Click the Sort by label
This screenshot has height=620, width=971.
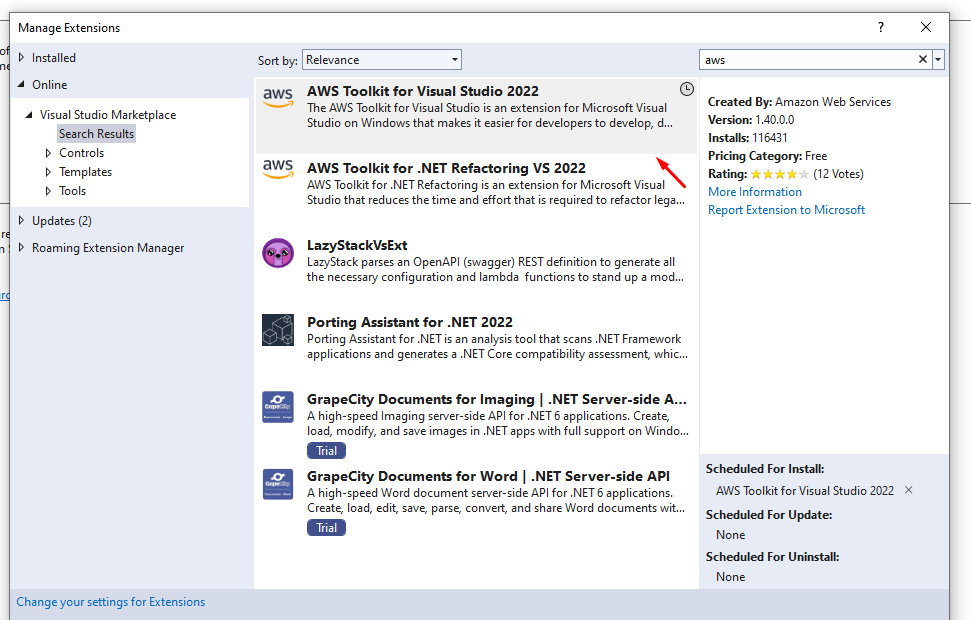[x=278, y=61]
